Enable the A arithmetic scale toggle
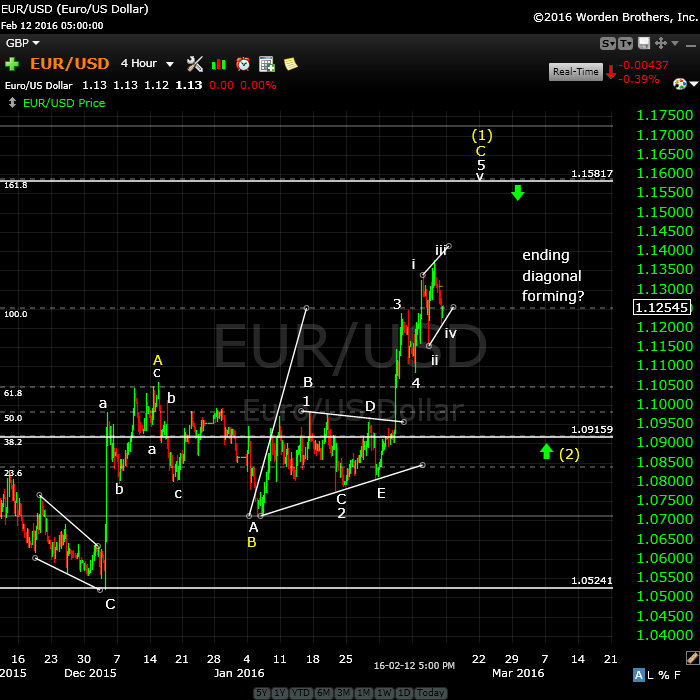The width and height of the screenshot is (700, 700). point(639,675)
